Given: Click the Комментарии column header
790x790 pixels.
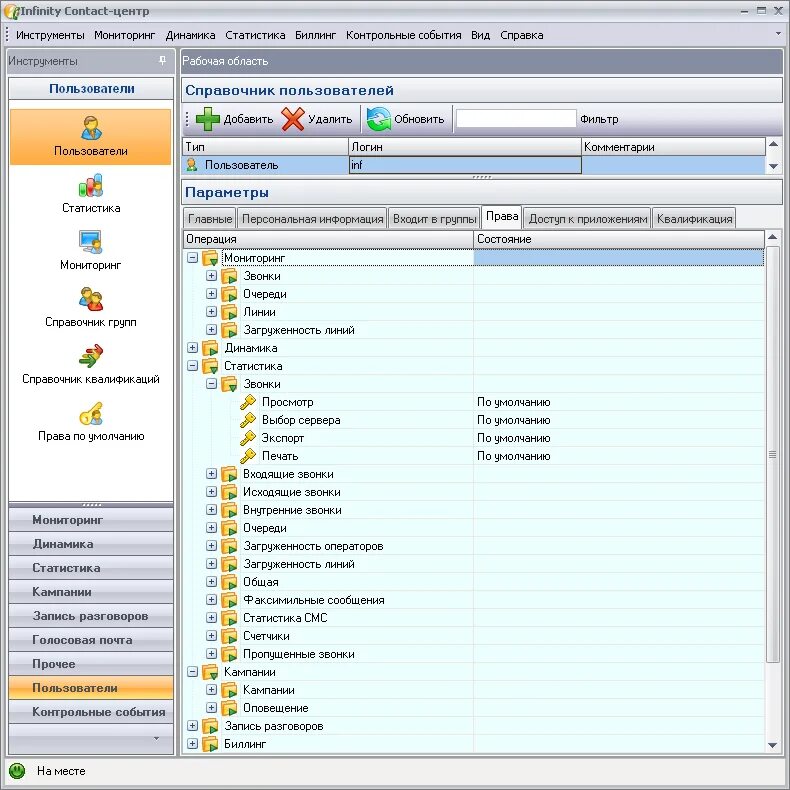Looking at the screenshot, I should click(674, 147).
